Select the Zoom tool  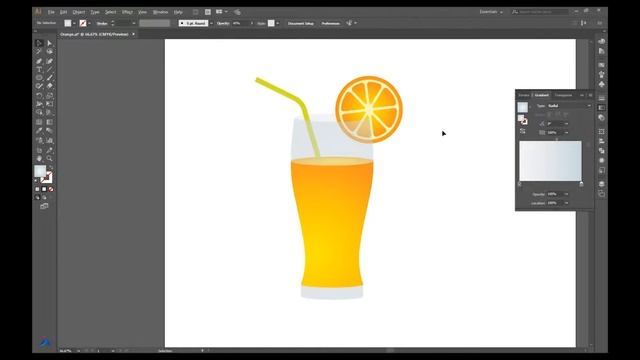(x=49, y=158)
